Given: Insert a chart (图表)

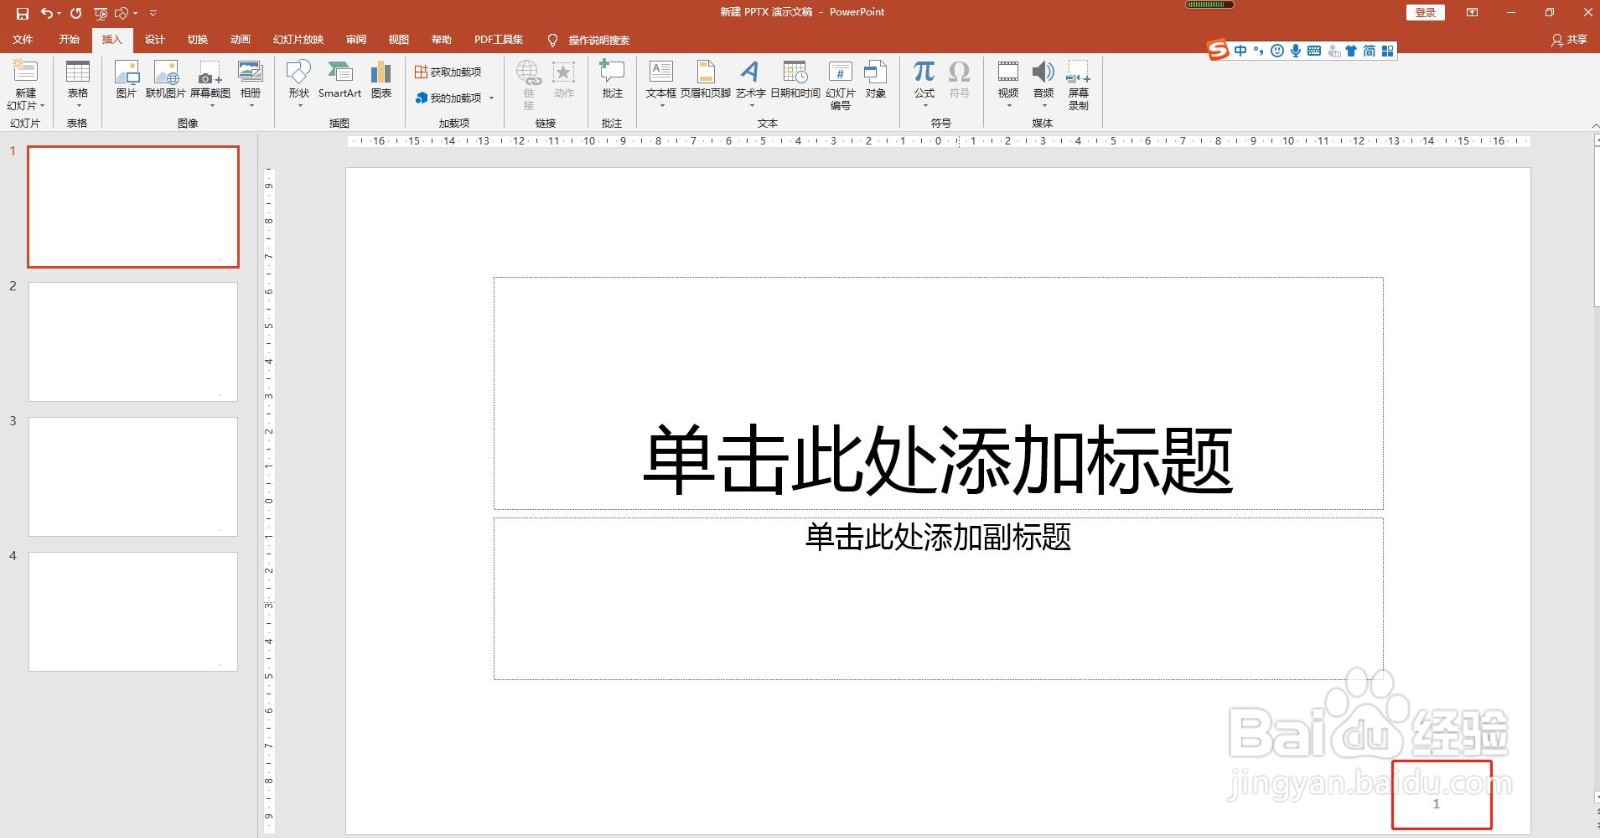Looking at the screenshot, I should tap(381, 80).
